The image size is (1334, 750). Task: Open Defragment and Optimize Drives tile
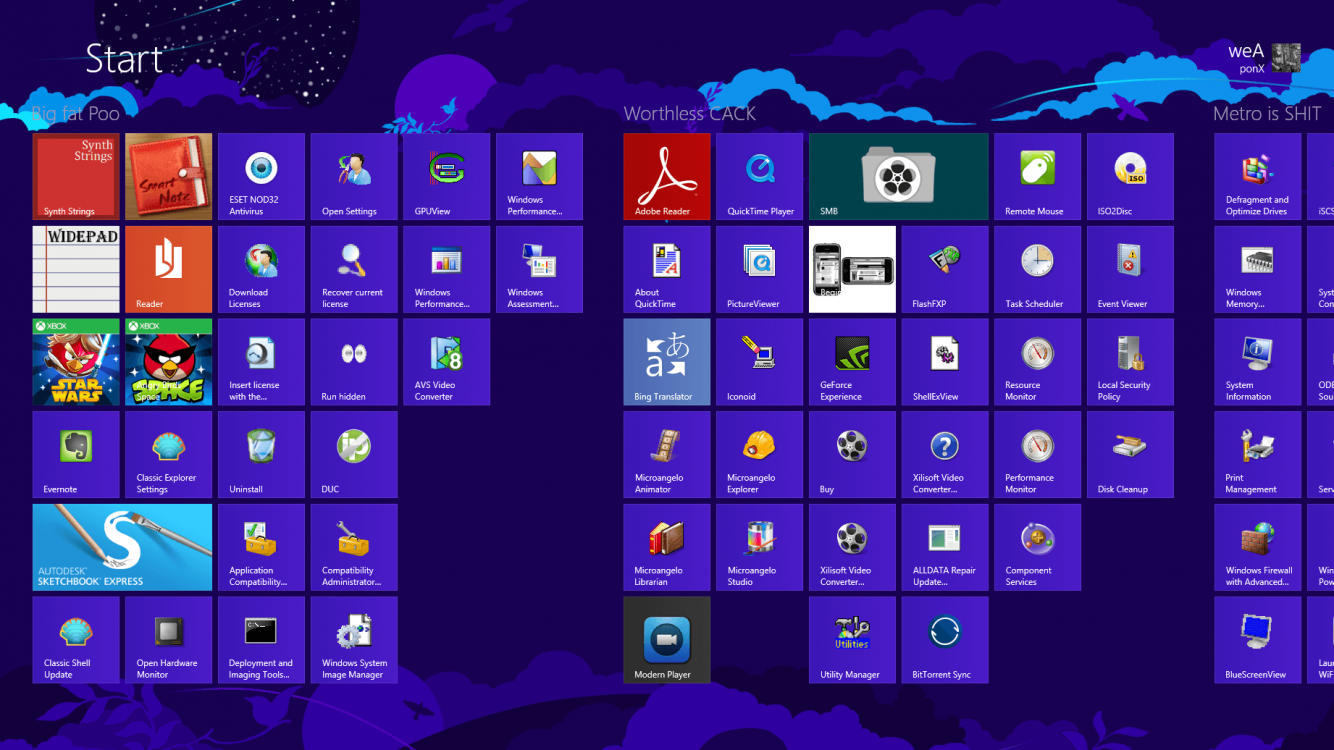pyautogui.click(x=1258, y=176)
